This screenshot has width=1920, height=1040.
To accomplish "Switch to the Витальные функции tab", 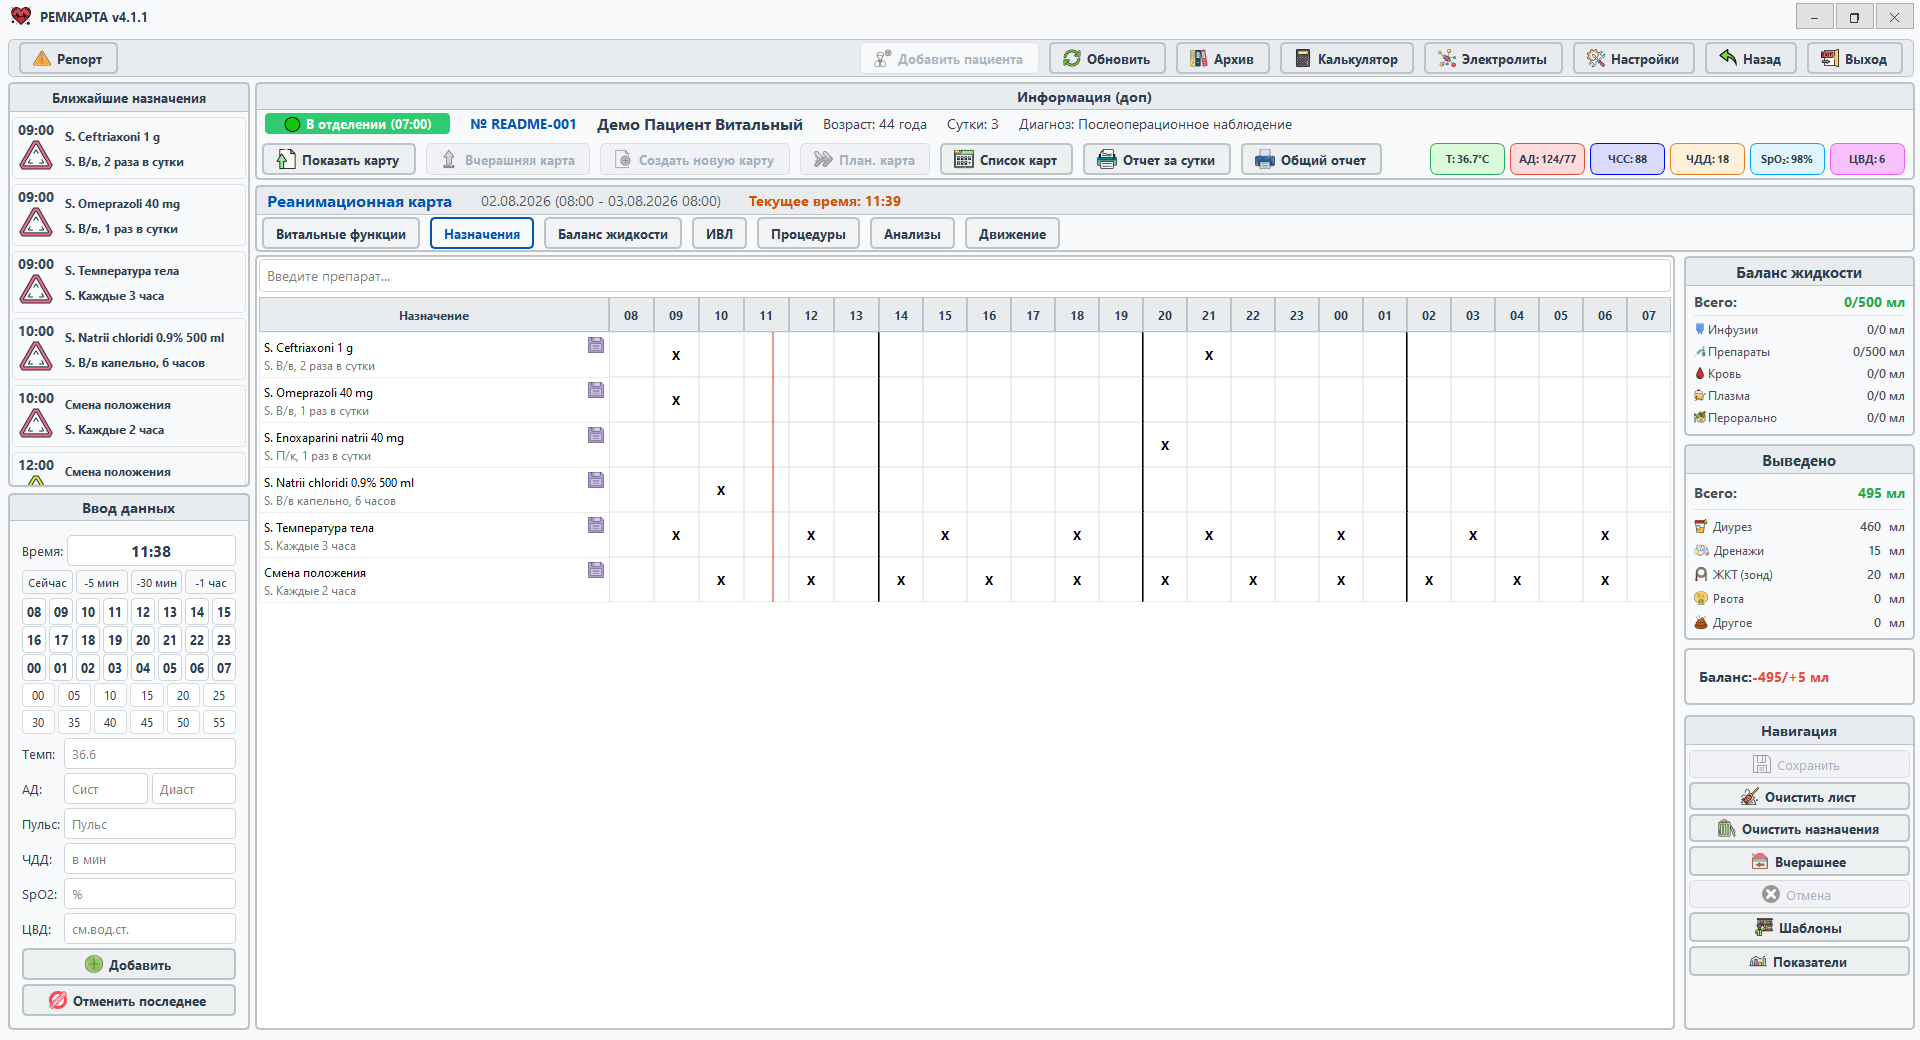I will click(x=341, y=234).
